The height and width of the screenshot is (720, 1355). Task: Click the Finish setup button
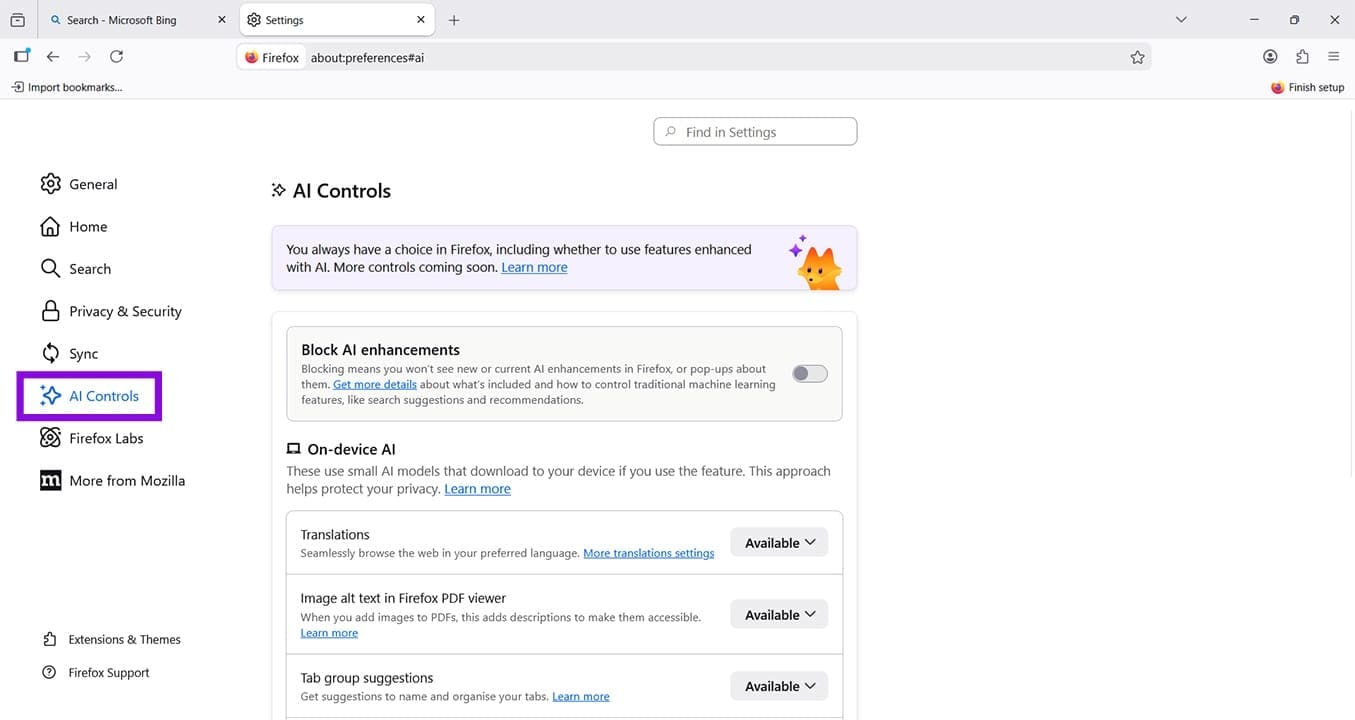pyautogui.click(x=1307, y=87)
